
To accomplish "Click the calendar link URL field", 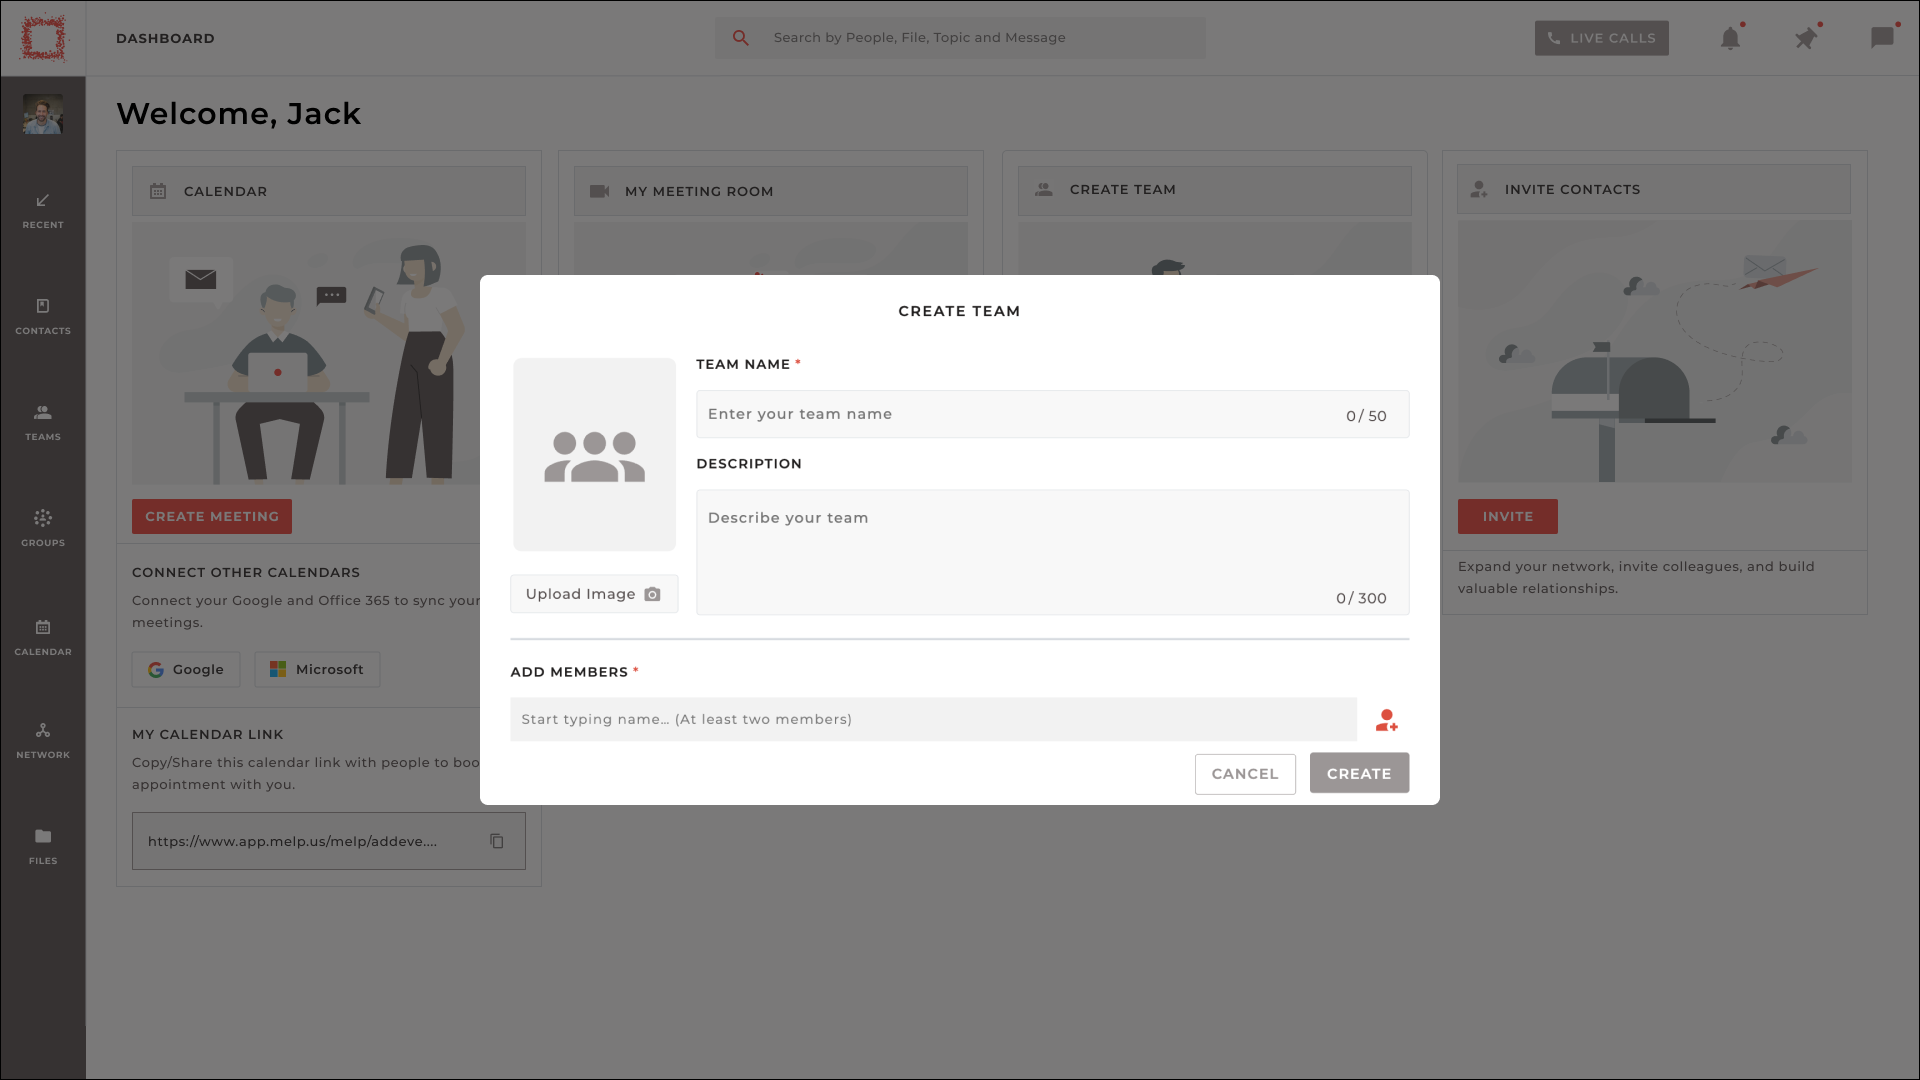I will [328, 841].
